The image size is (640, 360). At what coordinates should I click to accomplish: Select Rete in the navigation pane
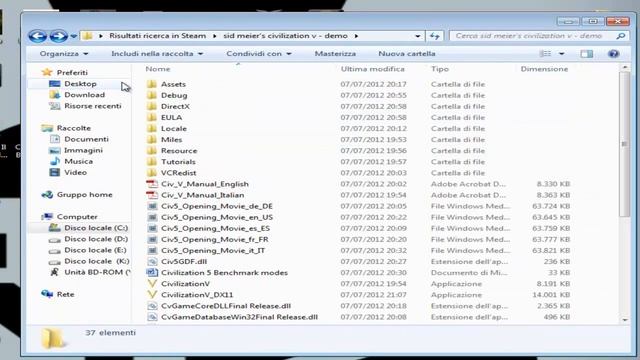[65, 294]
